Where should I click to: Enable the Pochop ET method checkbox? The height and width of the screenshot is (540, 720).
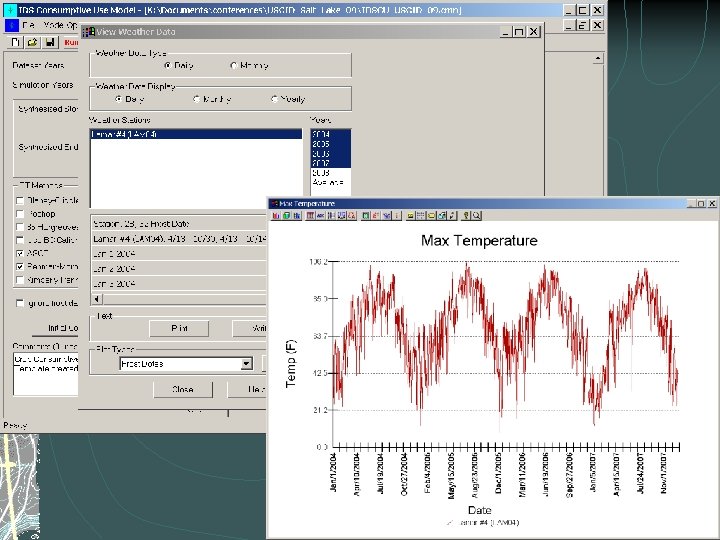tap(20, 214)
